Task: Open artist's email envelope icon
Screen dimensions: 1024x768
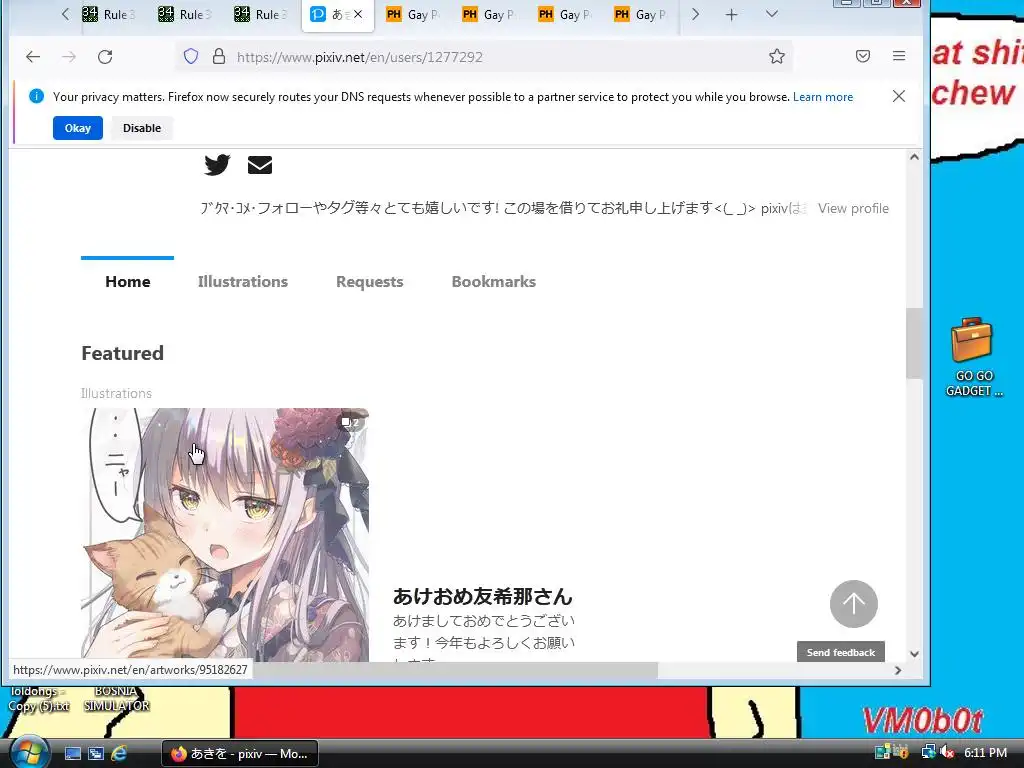Action: pyautogui.click(x=260, y=165)
